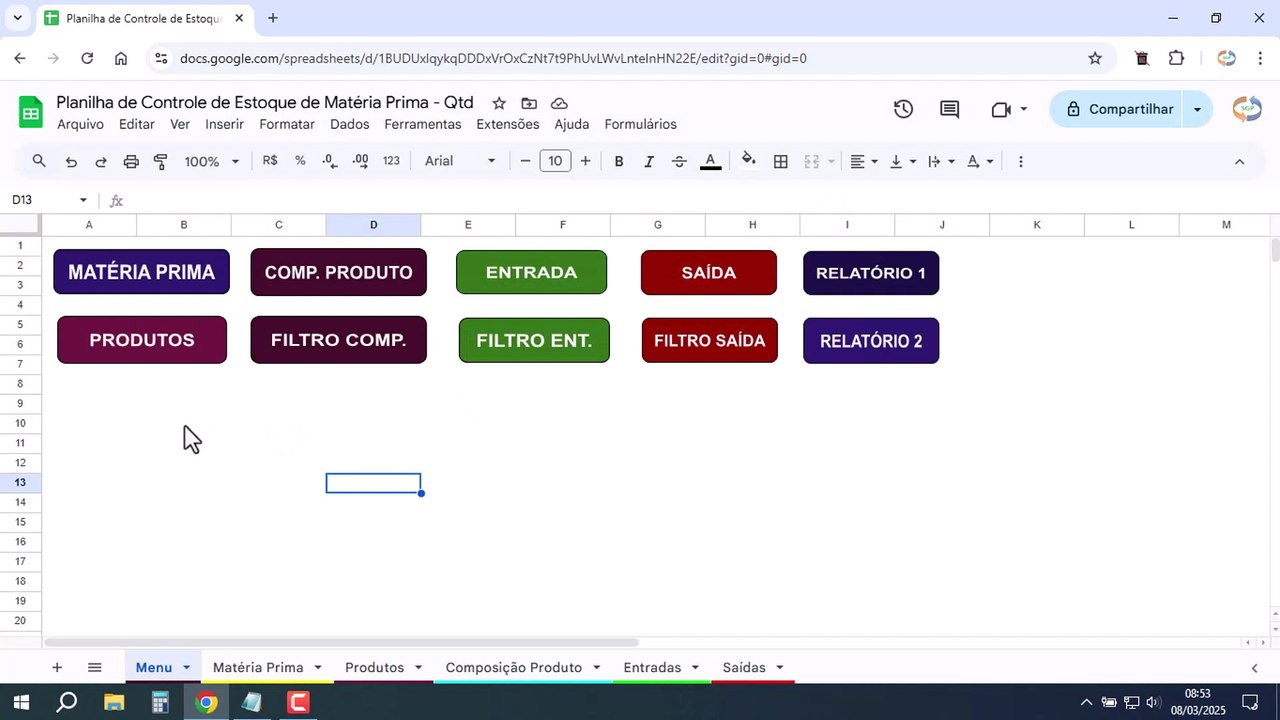Viewport: 1280px width, 720px height.
Task: Go to the browser home page
Action: point(121,58)
